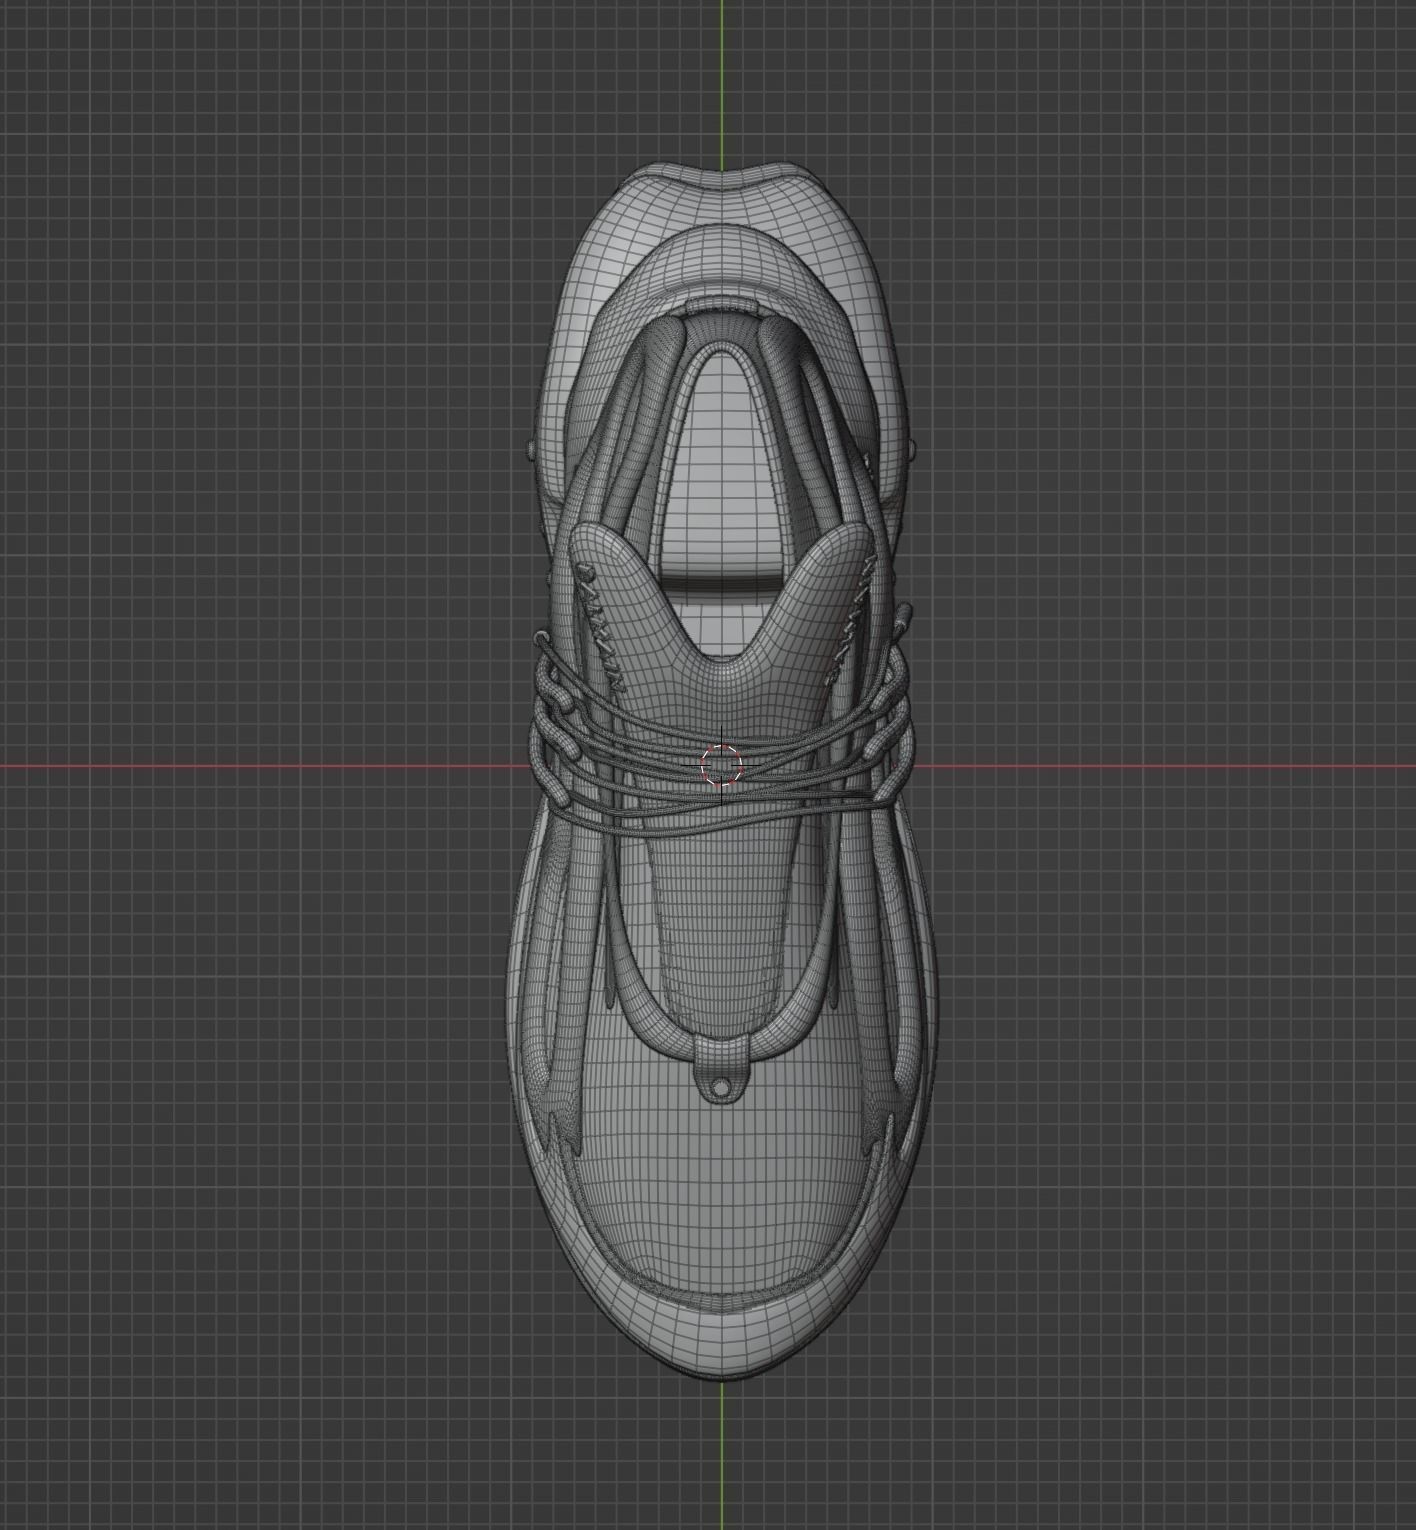Select the lace tip on the right side

[x=902, y=618]
